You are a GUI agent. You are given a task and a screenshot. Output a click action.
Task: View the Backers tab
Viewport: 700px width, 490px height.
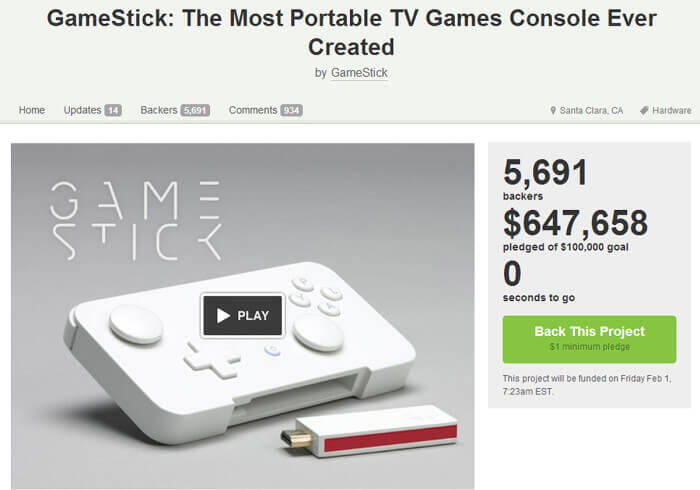coord(158,110)
